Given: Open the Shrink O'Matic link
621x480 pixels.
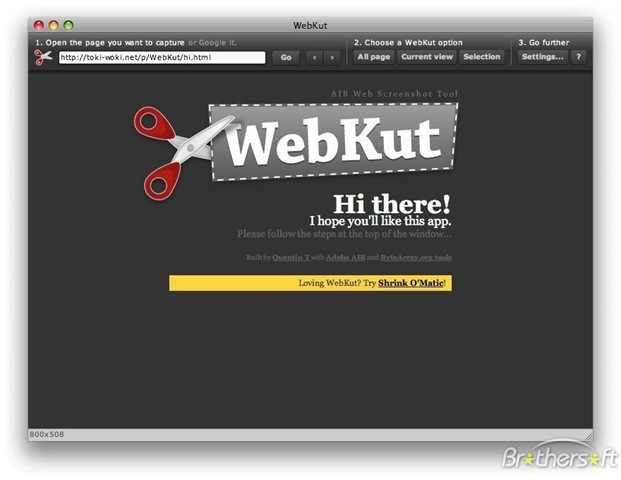Looking at the screenshot, I should click(410, 284).
